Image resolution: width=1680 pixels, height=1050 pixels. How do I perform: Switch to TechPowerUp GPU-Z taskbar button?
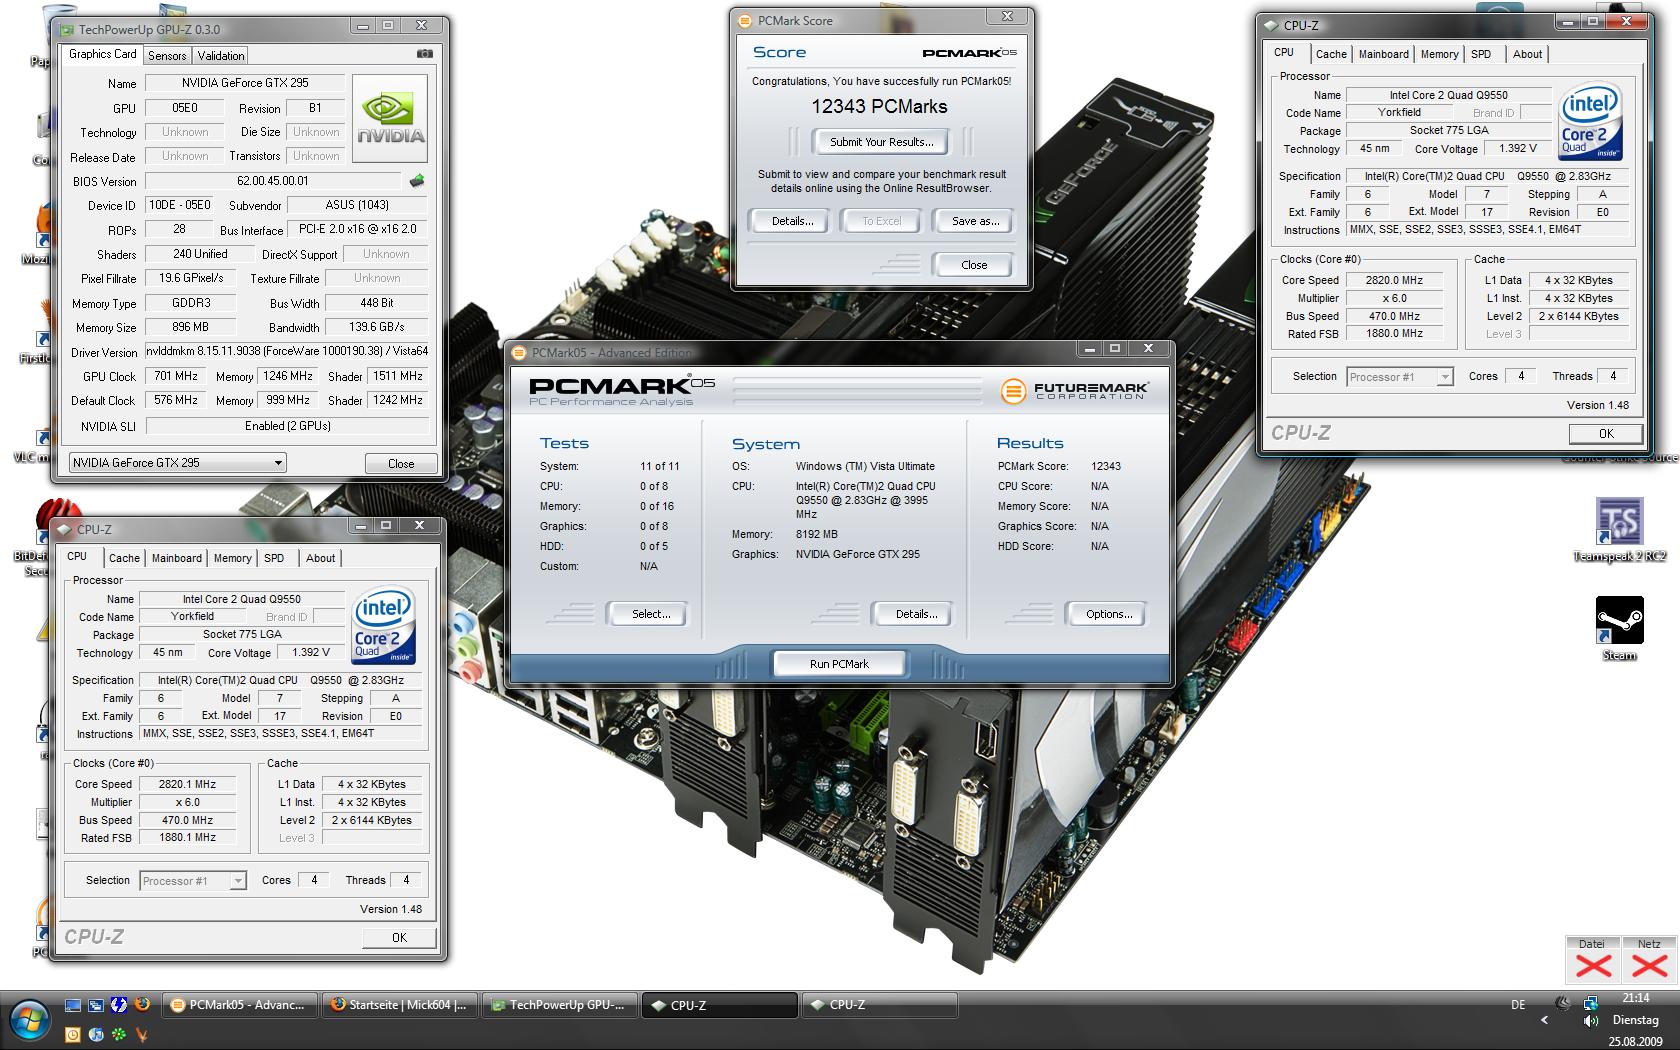tap(560, 1005)
